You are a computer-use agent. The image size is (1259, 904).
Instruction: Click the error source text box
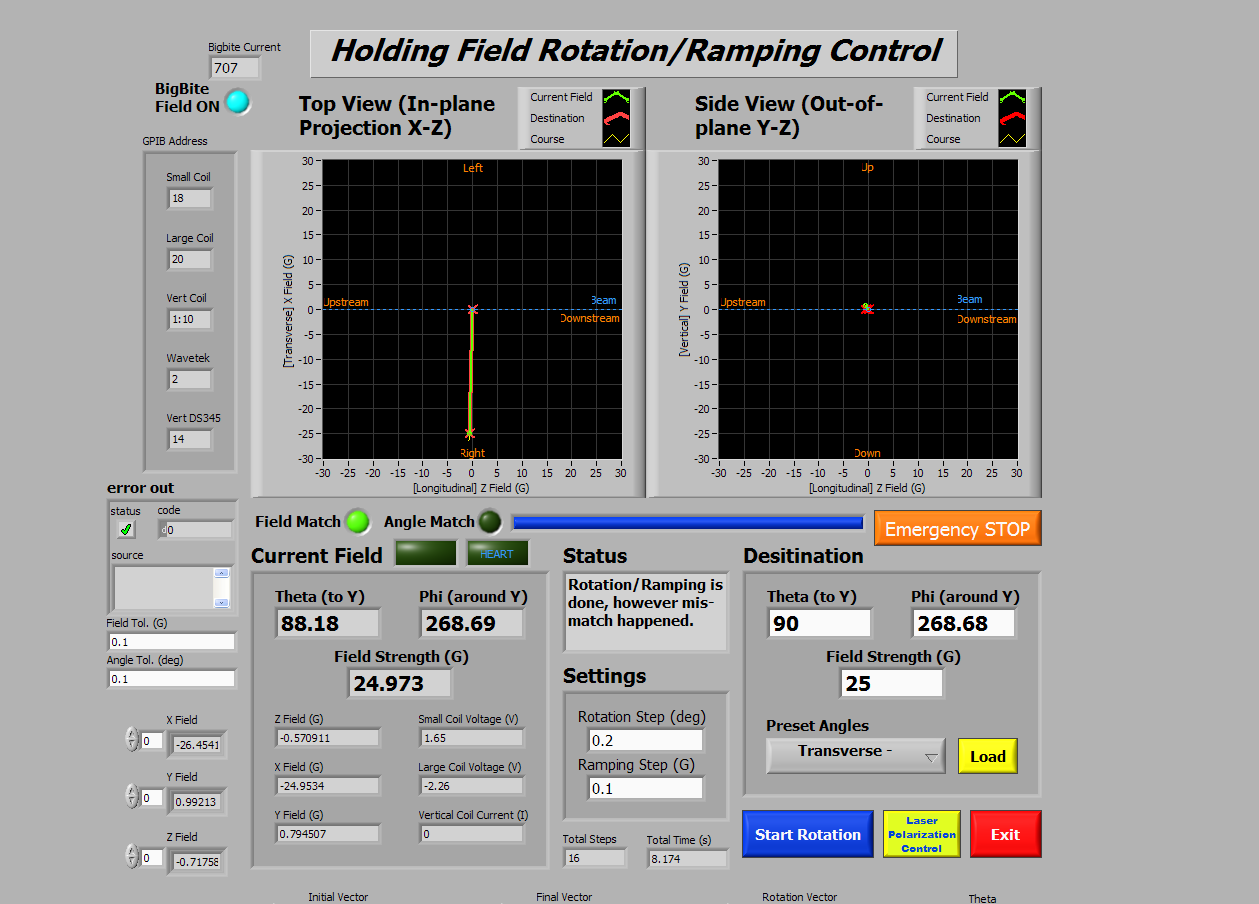click(164, 588)
